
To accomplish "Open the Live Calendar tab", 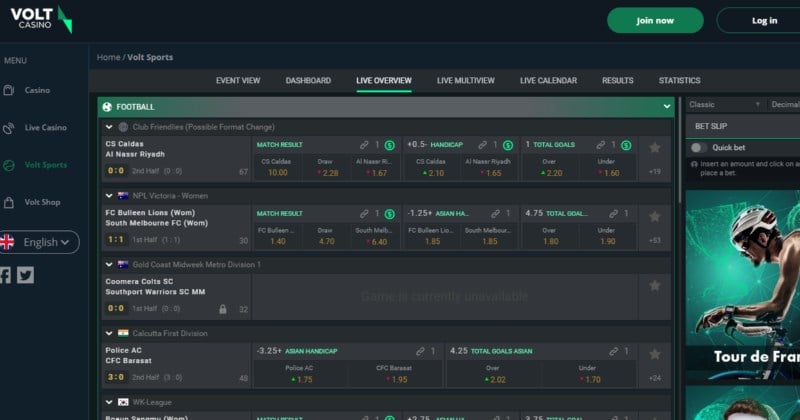I will coord(548,81).
